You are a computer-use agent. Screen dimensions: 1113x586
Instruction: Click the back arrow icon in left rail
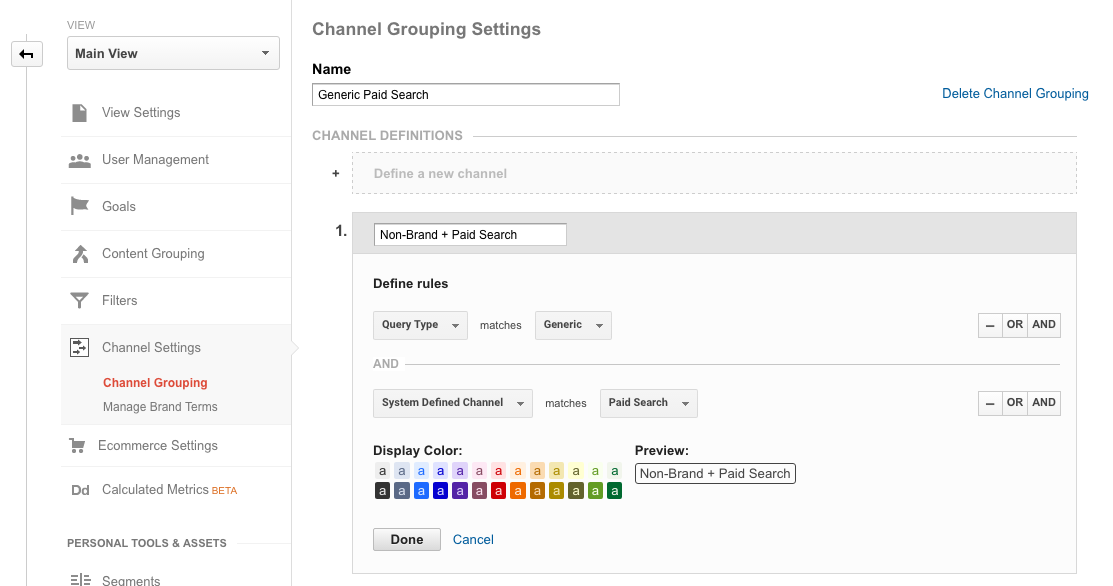click(x=27, y=54)
